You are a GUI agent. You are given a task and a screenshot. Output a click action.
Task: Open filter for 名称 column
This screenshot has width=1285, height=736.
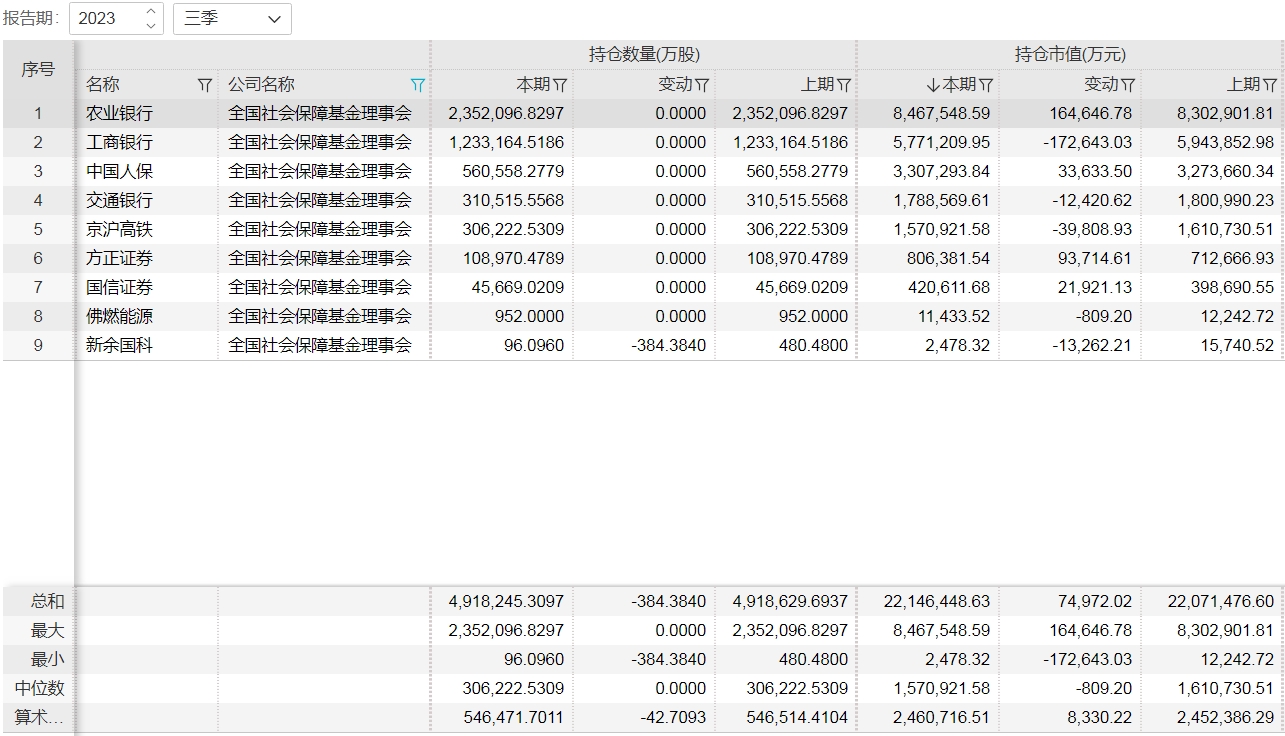point(204,85)
